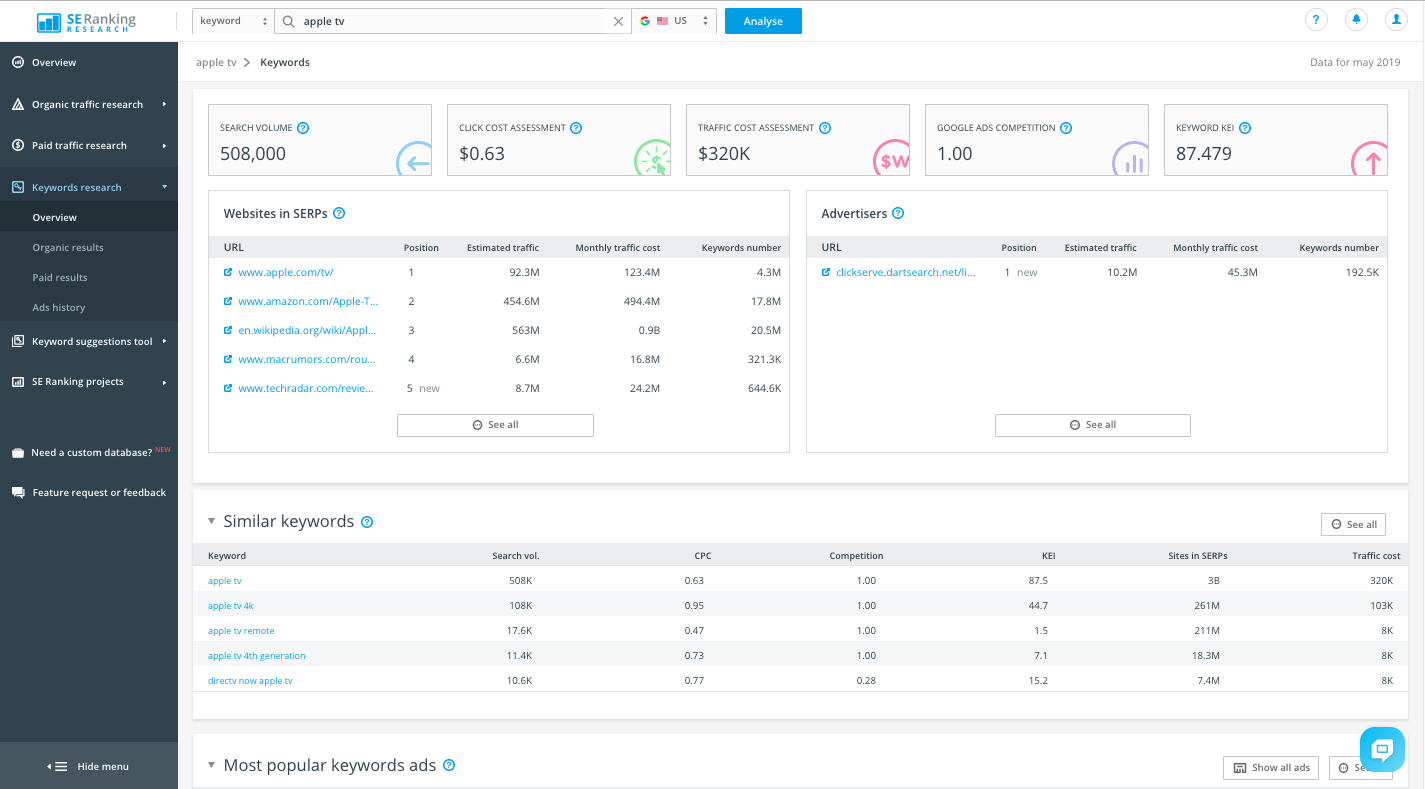
Task: Open the live chat widget icon
Action: pos(1383,750)
